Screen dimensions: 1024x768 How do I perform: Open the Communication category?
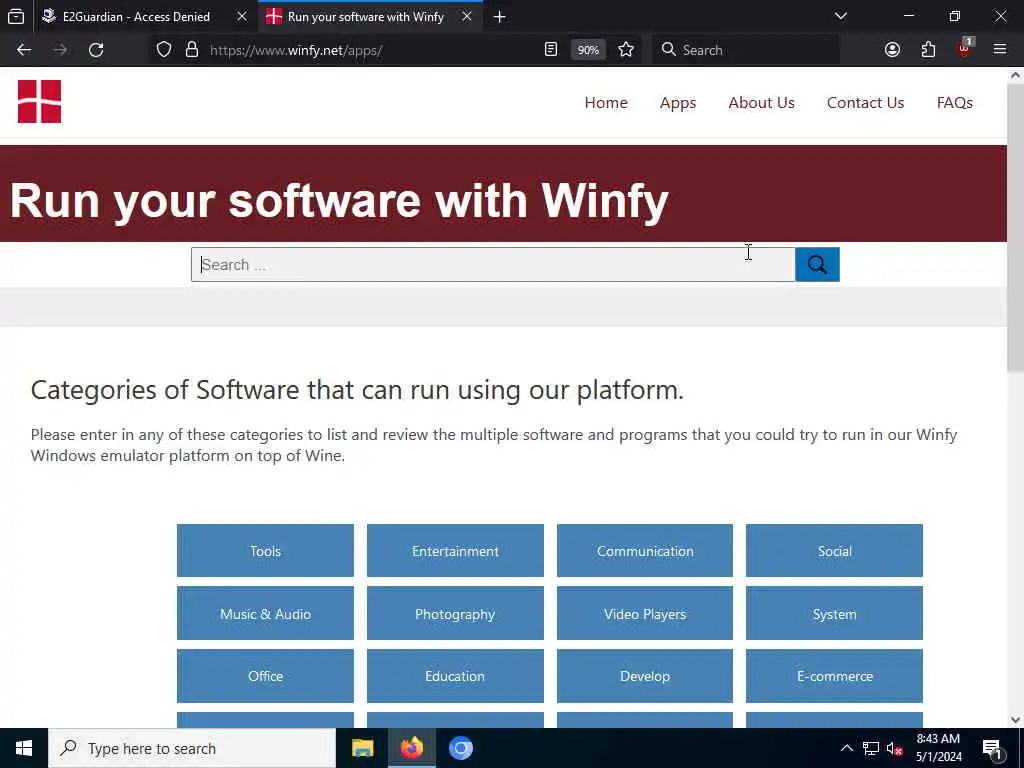[x=645, y=551]
